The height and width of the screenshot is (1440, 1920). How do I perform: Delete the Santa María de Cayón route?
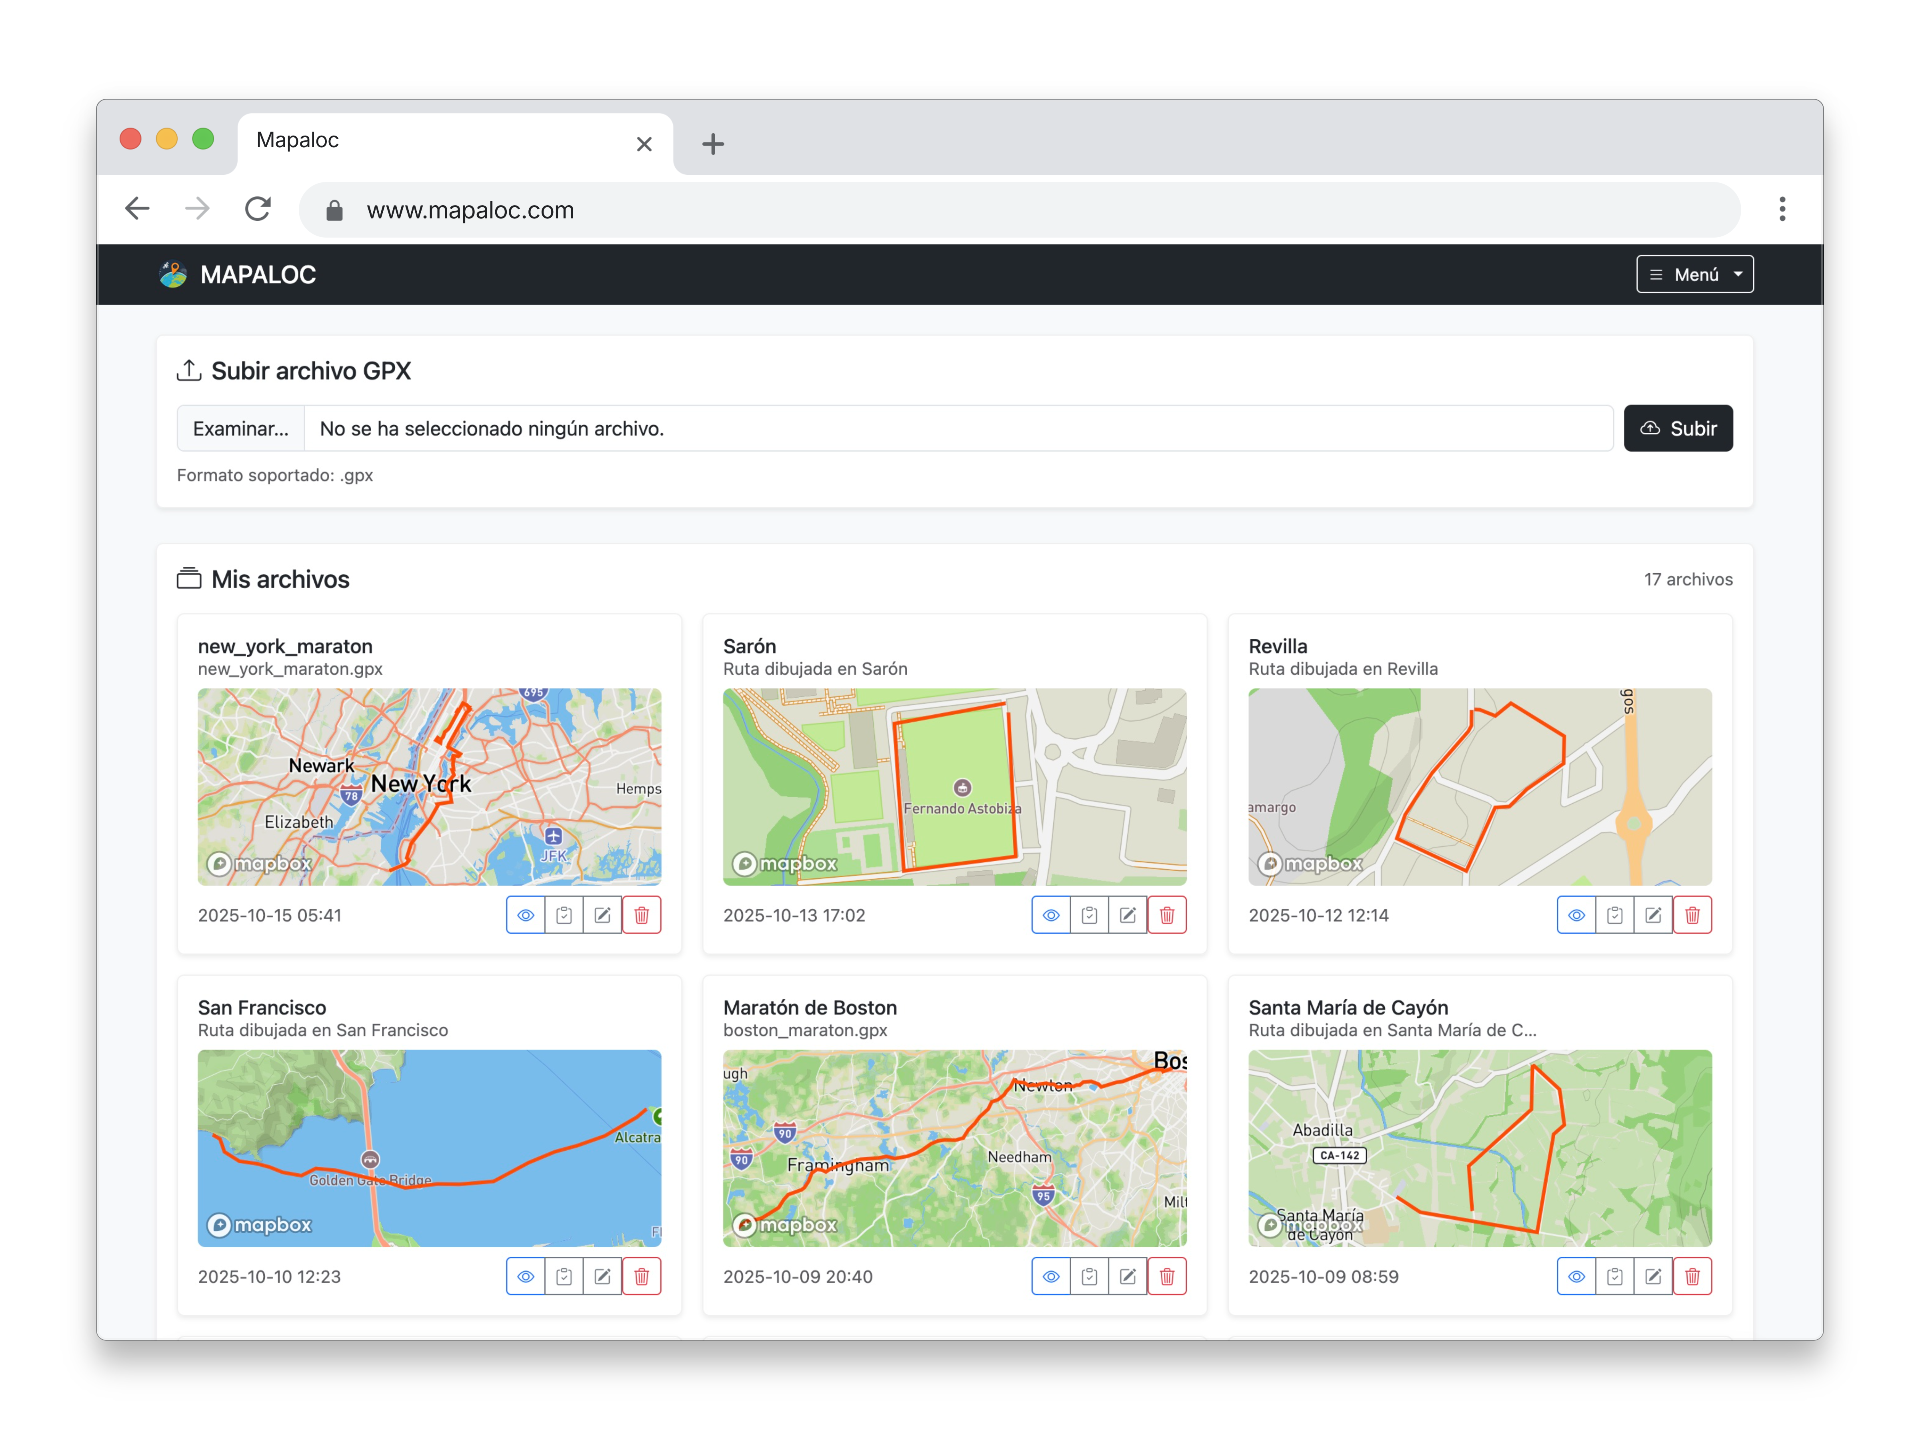(x=1692, y=1276)
